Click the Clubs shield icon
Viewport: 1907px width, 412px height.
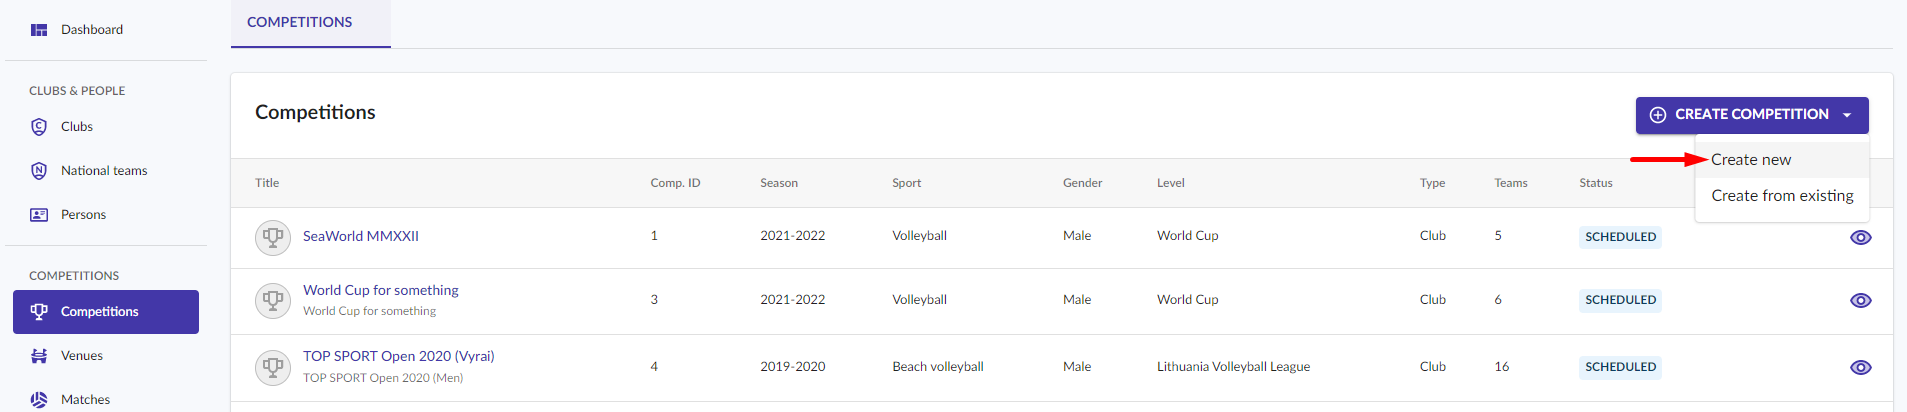[x=39, y=127]
